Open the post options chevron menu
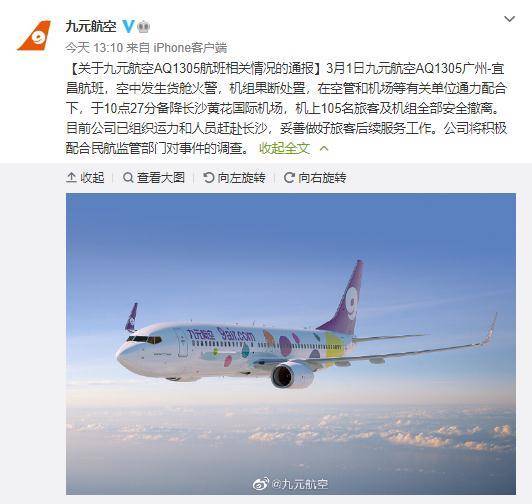The height and width of the screenshot is (504, 532). (x=510, y=19)
